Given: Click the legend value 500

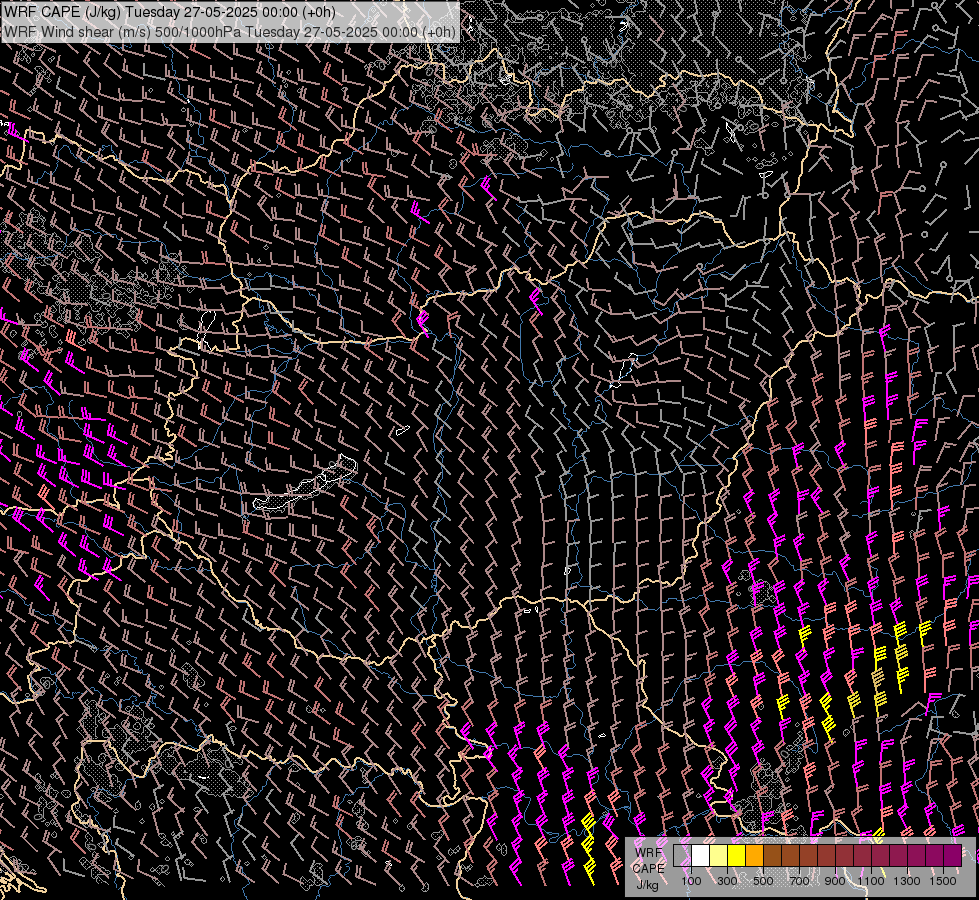Looking at the screenshot, I should (763, 881).
